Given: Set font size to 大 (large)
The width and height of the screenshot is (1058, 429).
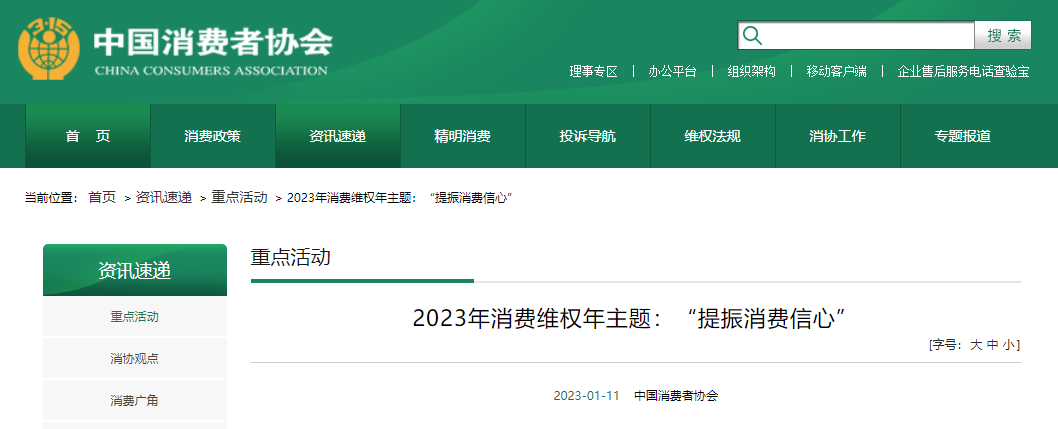Looking at the screenshot, I should point(976,345).
